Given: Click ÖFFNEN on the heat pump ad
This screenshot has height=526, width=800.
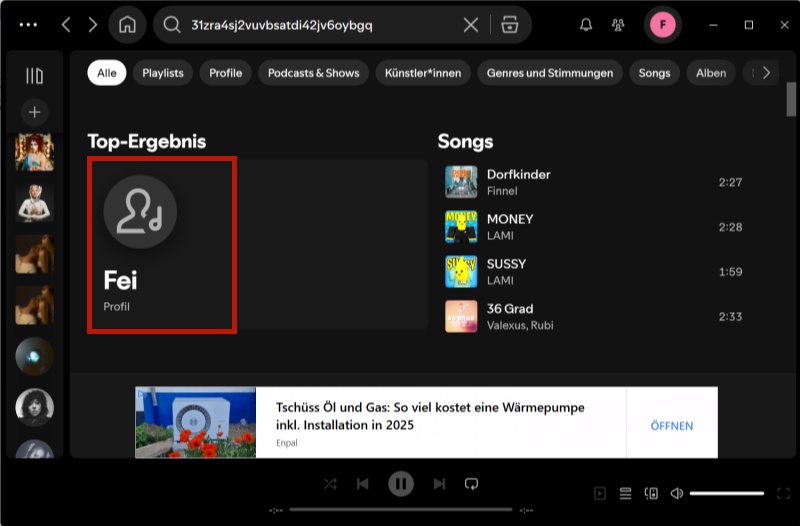Looking at the screenshot, I should [671, 425].
